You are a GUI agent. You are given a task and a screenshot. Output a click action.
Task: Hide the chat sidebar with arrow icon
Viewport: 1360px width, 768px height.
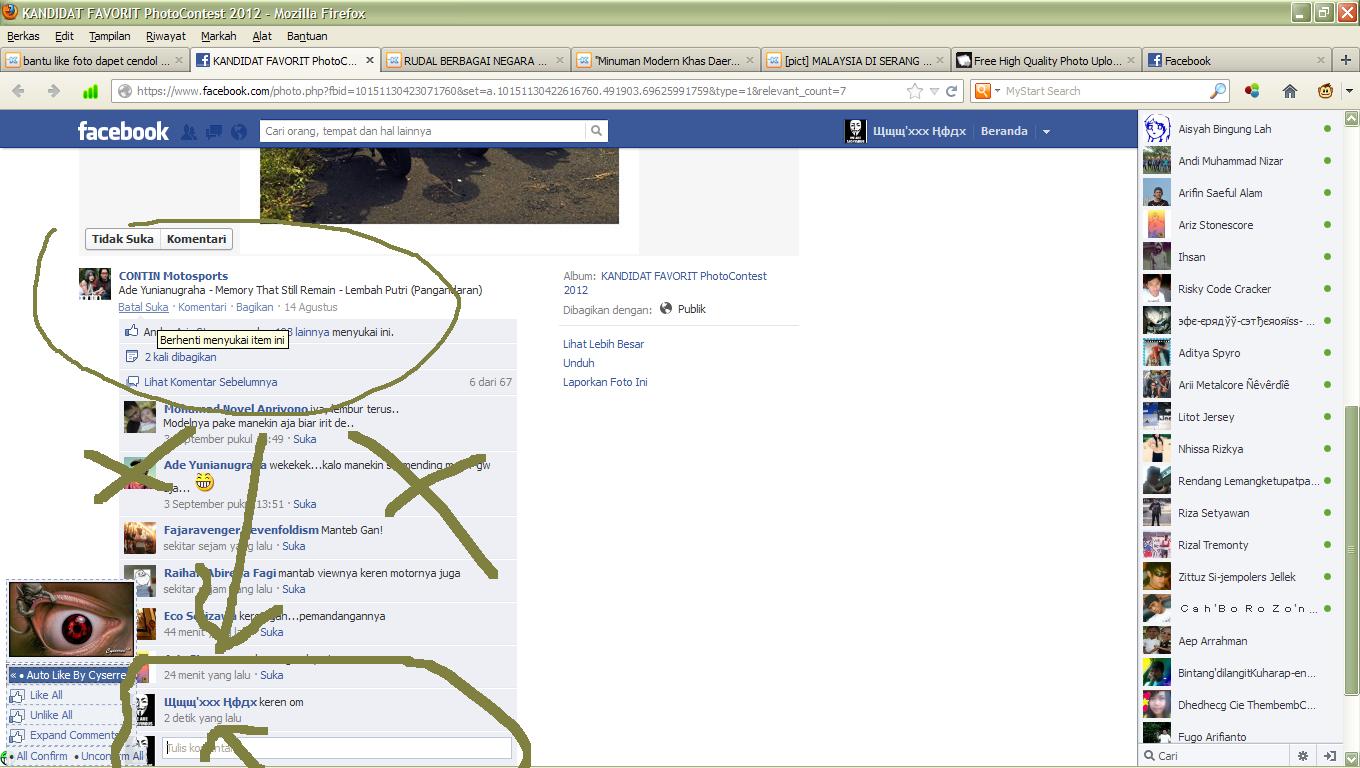tap(1330, 756)
